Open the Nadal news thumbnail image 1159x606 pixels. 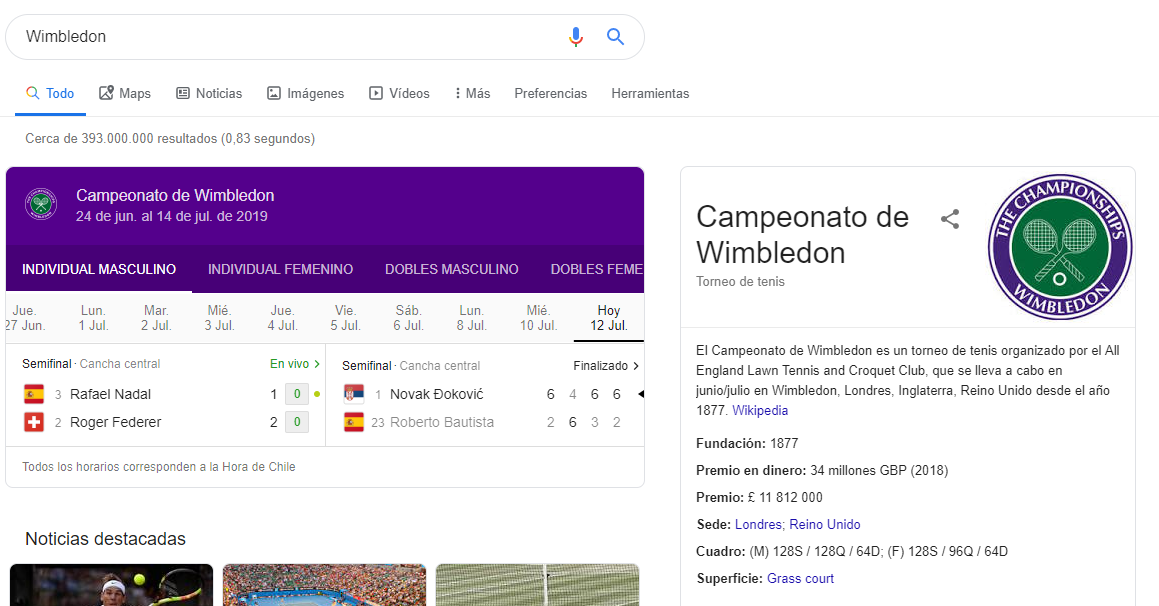(x=111, y=585)
